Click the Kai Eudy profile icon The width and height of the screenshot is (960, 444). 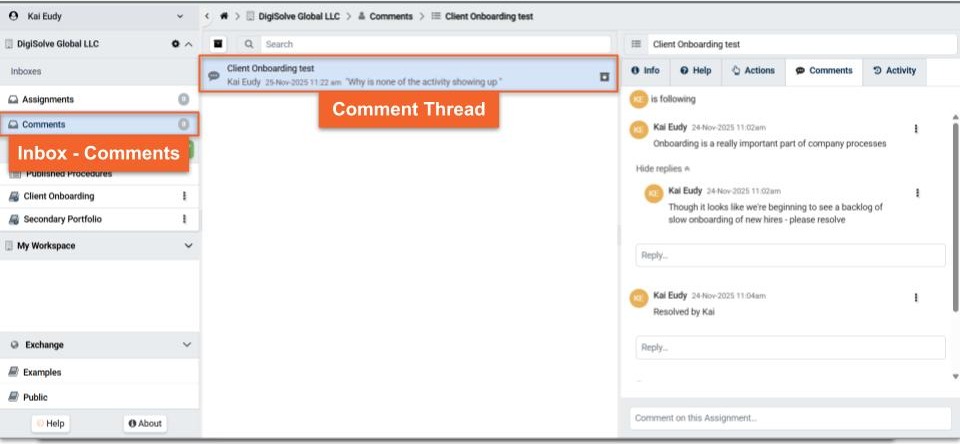(x=13, y=17)
